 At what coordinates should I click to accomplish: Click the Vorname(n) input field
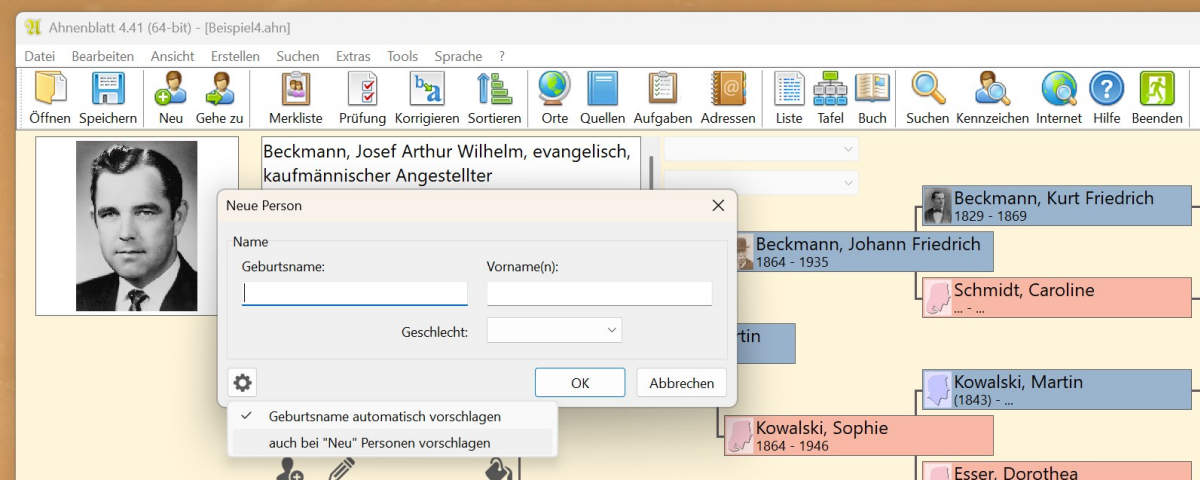(599, 293)
